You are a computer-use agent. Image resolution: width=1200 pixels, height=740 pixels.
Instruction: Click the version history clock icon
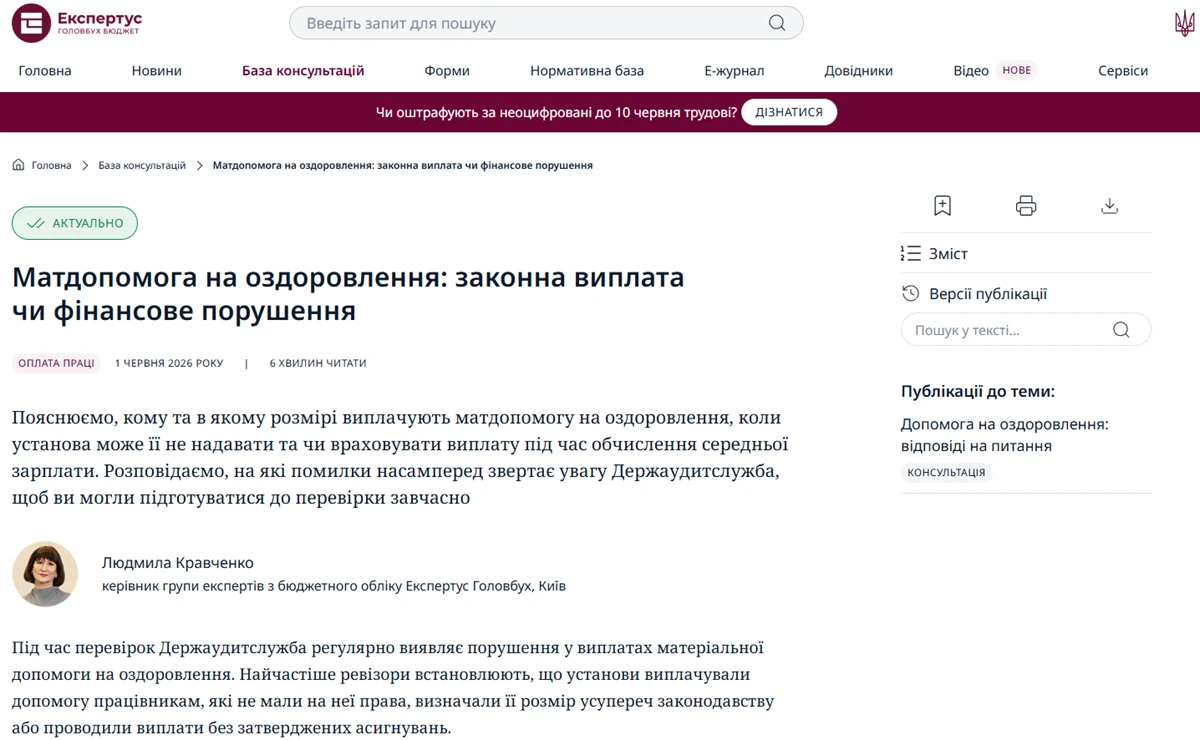point(910,294)
